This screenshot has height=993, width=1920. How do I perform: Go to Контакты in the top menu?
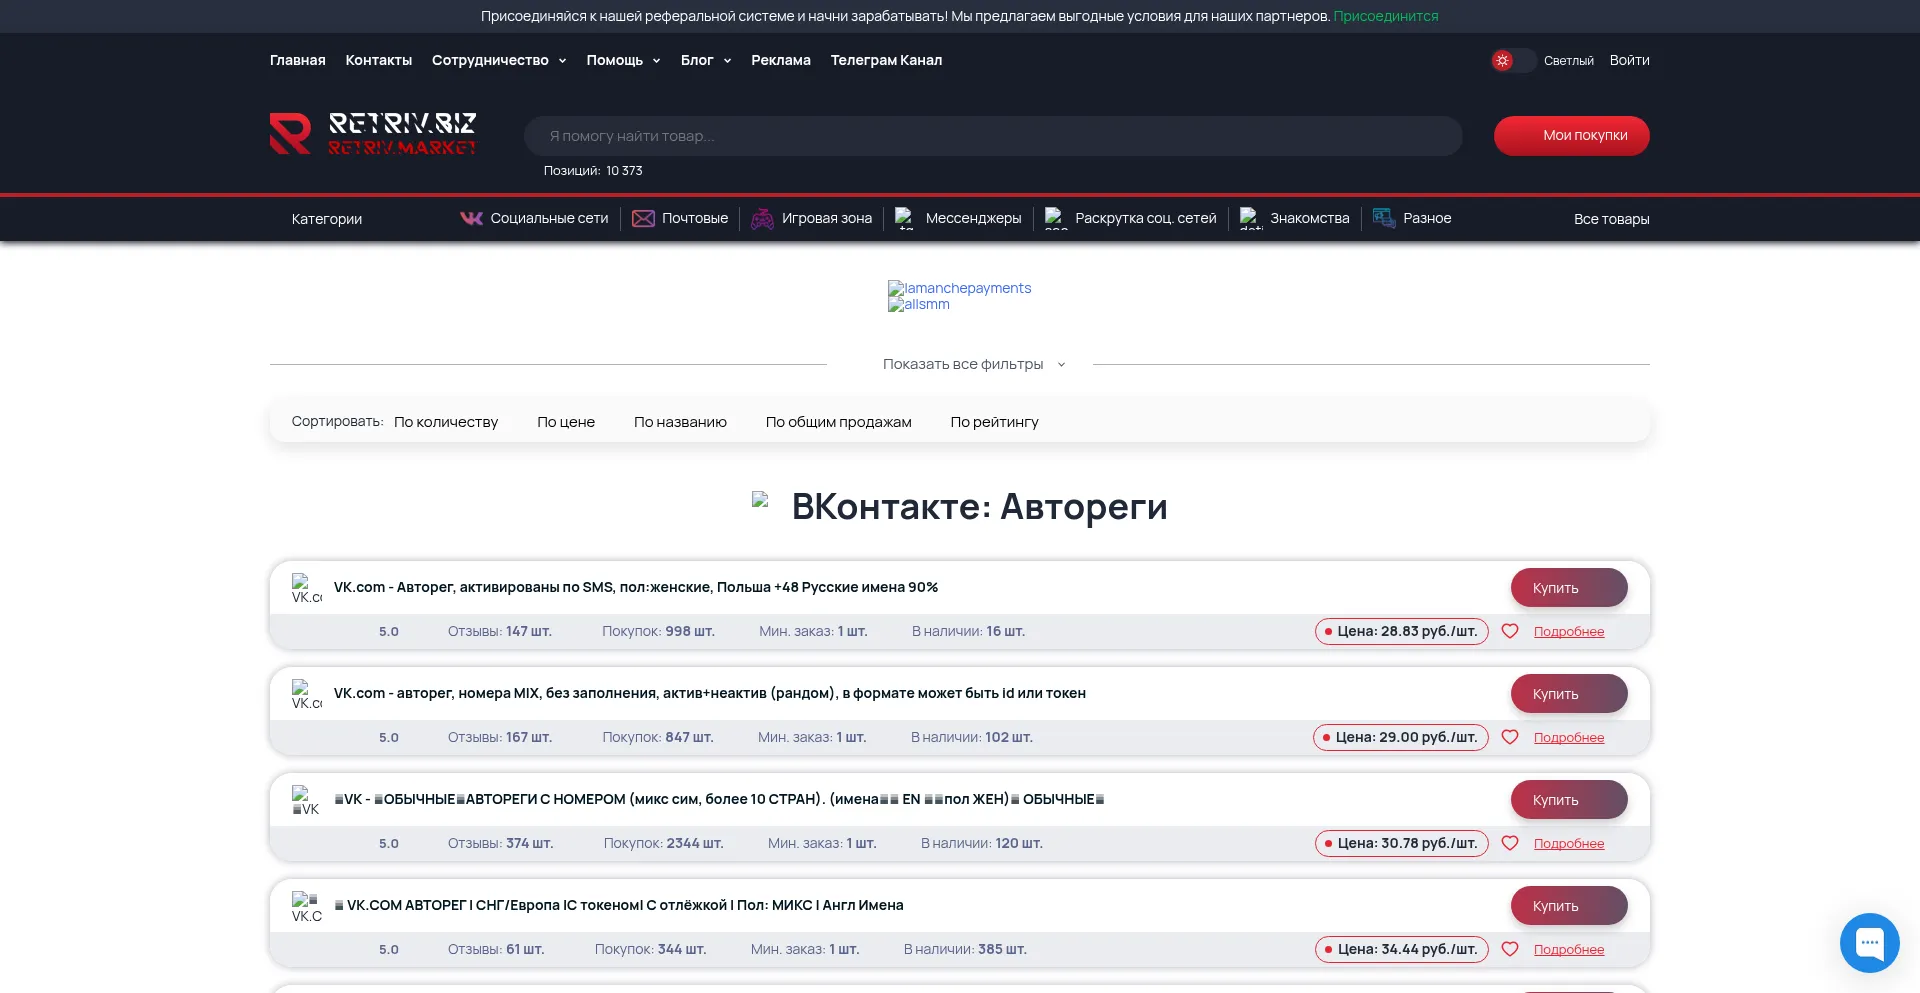coord(378,60)
